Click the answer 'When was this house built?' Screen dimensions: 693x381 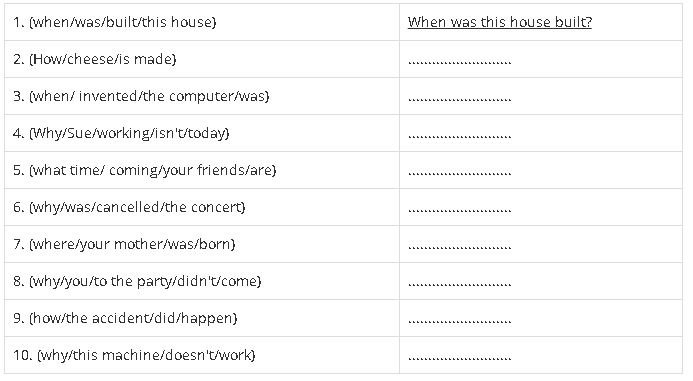click(x=499, y=22)
